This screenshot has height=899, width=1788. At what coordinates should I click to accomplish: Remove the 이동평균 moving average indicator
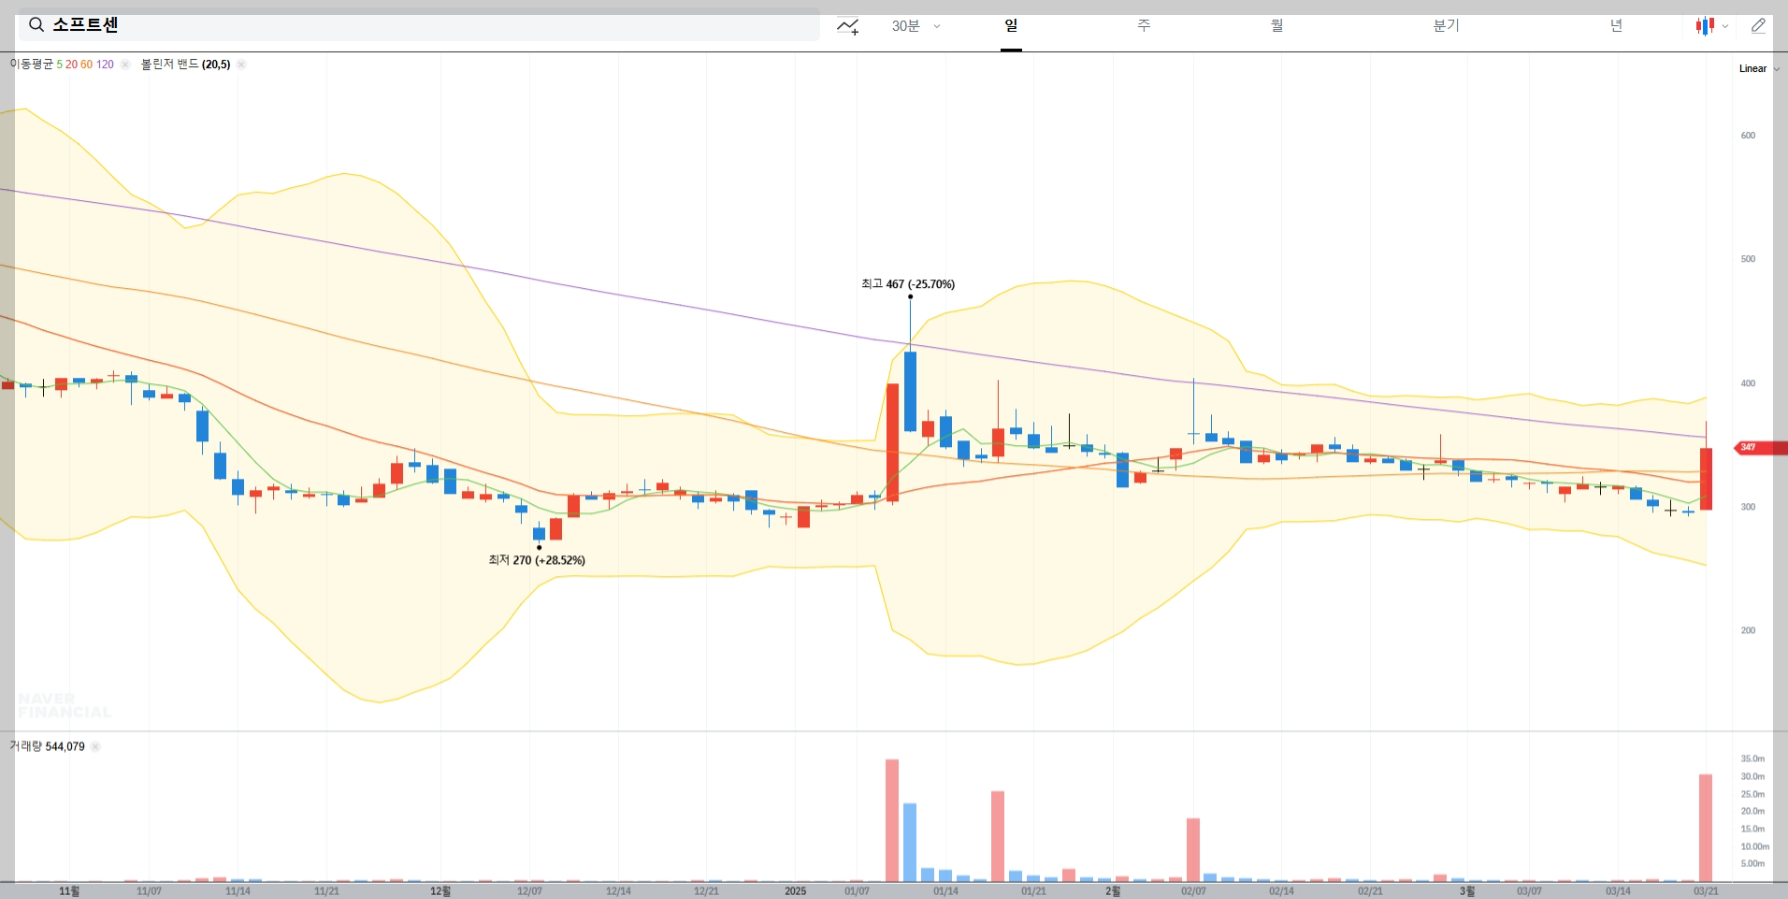pos(125,64)
